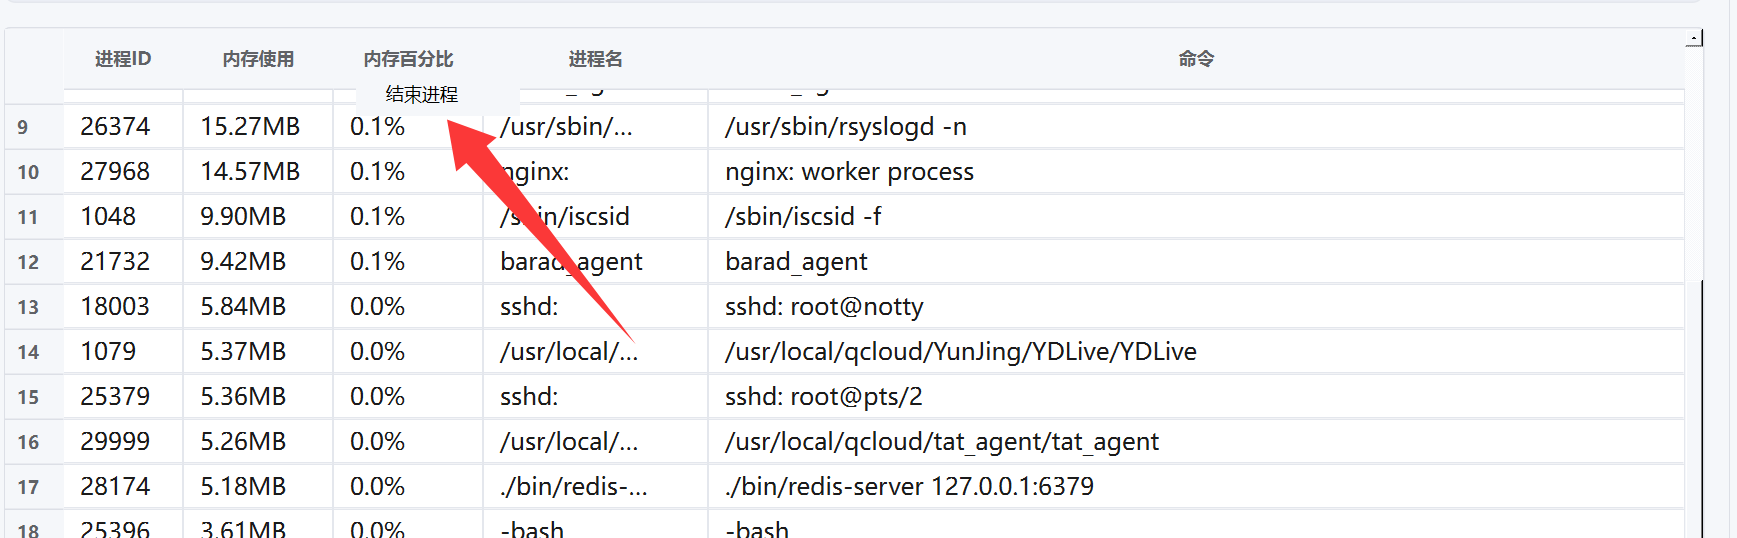Select row number 9 header
Screen dimensions: 1737x538
point(34,127)
